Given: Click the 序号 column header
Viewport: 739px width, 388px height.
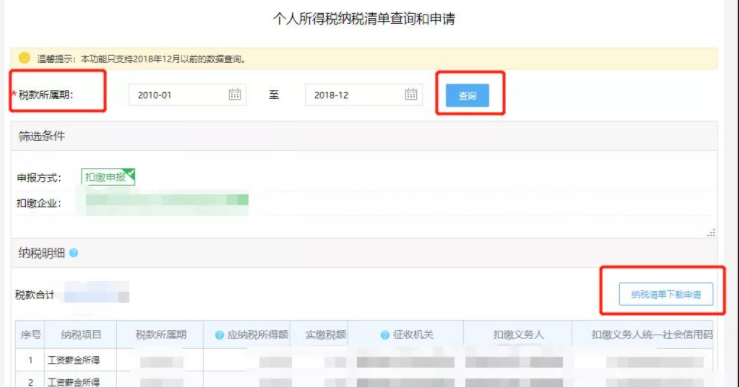Looking at the screenshot, I should click(x=31, y=335).
